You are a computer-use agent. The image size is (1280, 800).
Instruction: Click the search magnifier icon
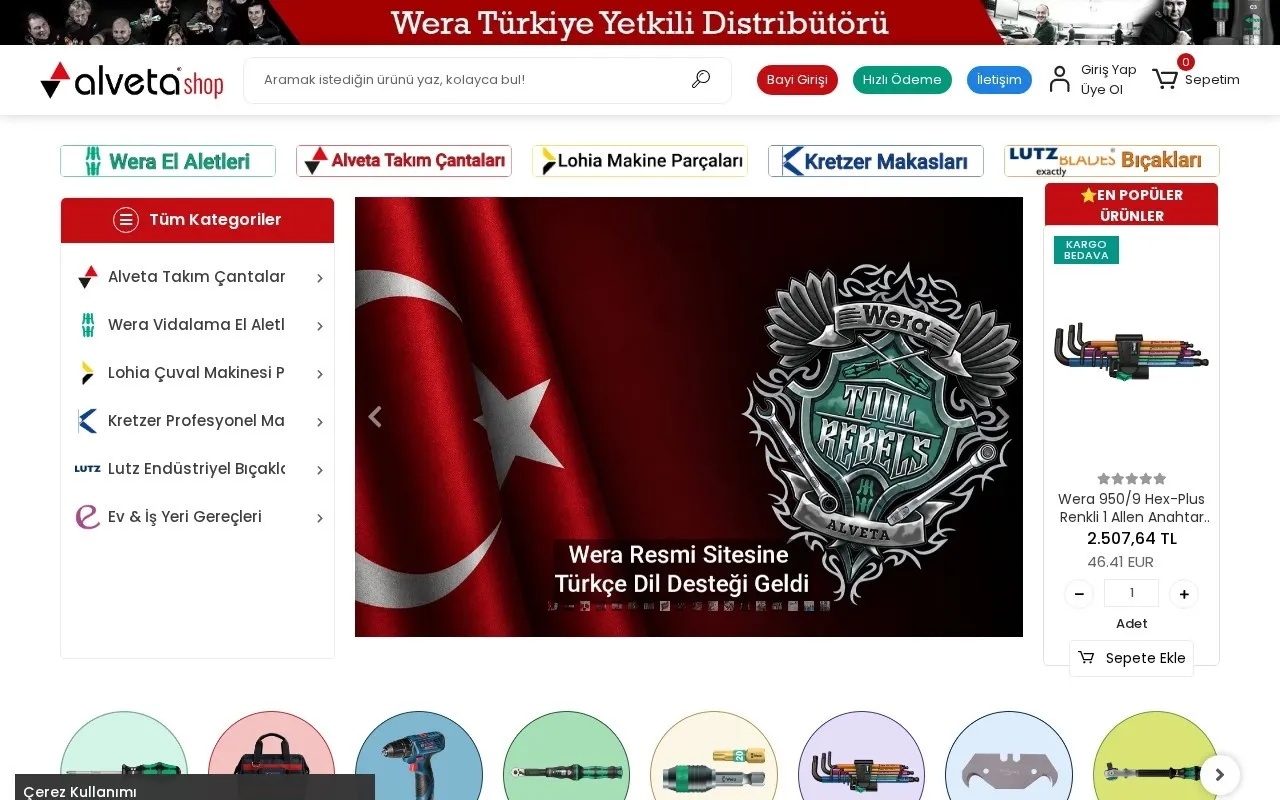[x=701, y=79]
